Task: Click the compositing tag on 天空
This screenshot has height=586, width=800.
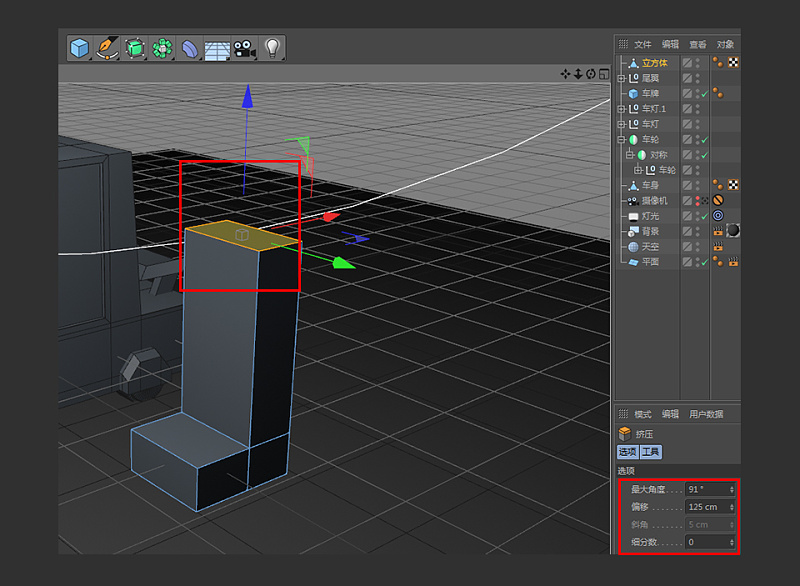Action: pos(718,246)
